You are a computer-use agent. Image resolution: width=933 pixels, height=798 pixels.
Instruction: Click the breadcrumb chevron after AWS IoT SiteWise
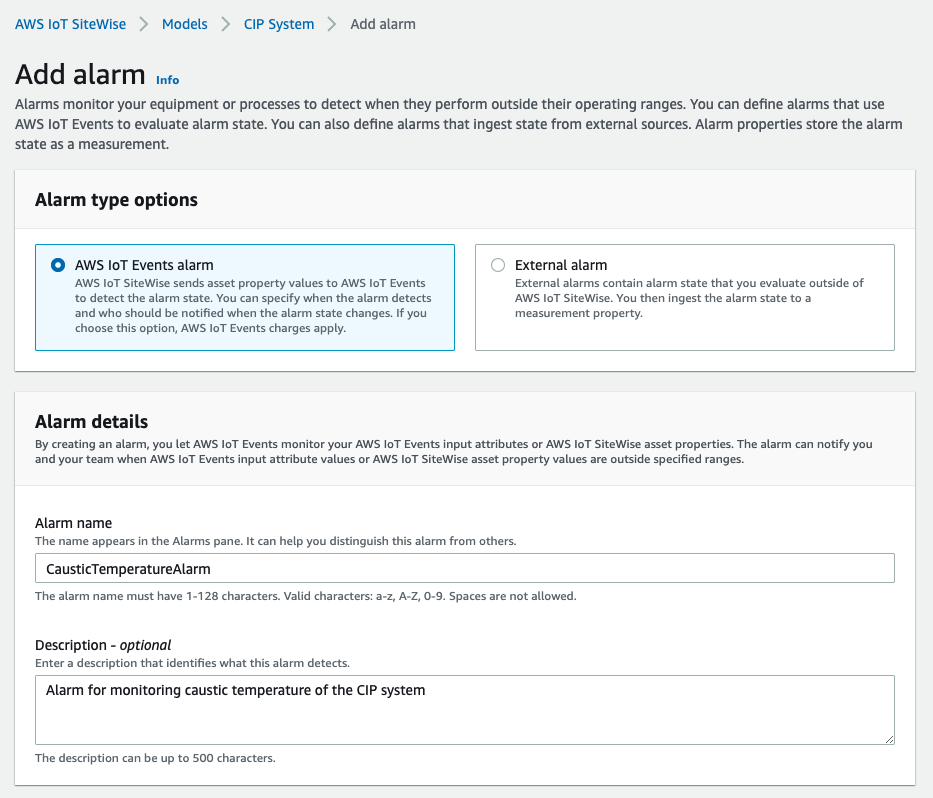[x=141, y=24]
